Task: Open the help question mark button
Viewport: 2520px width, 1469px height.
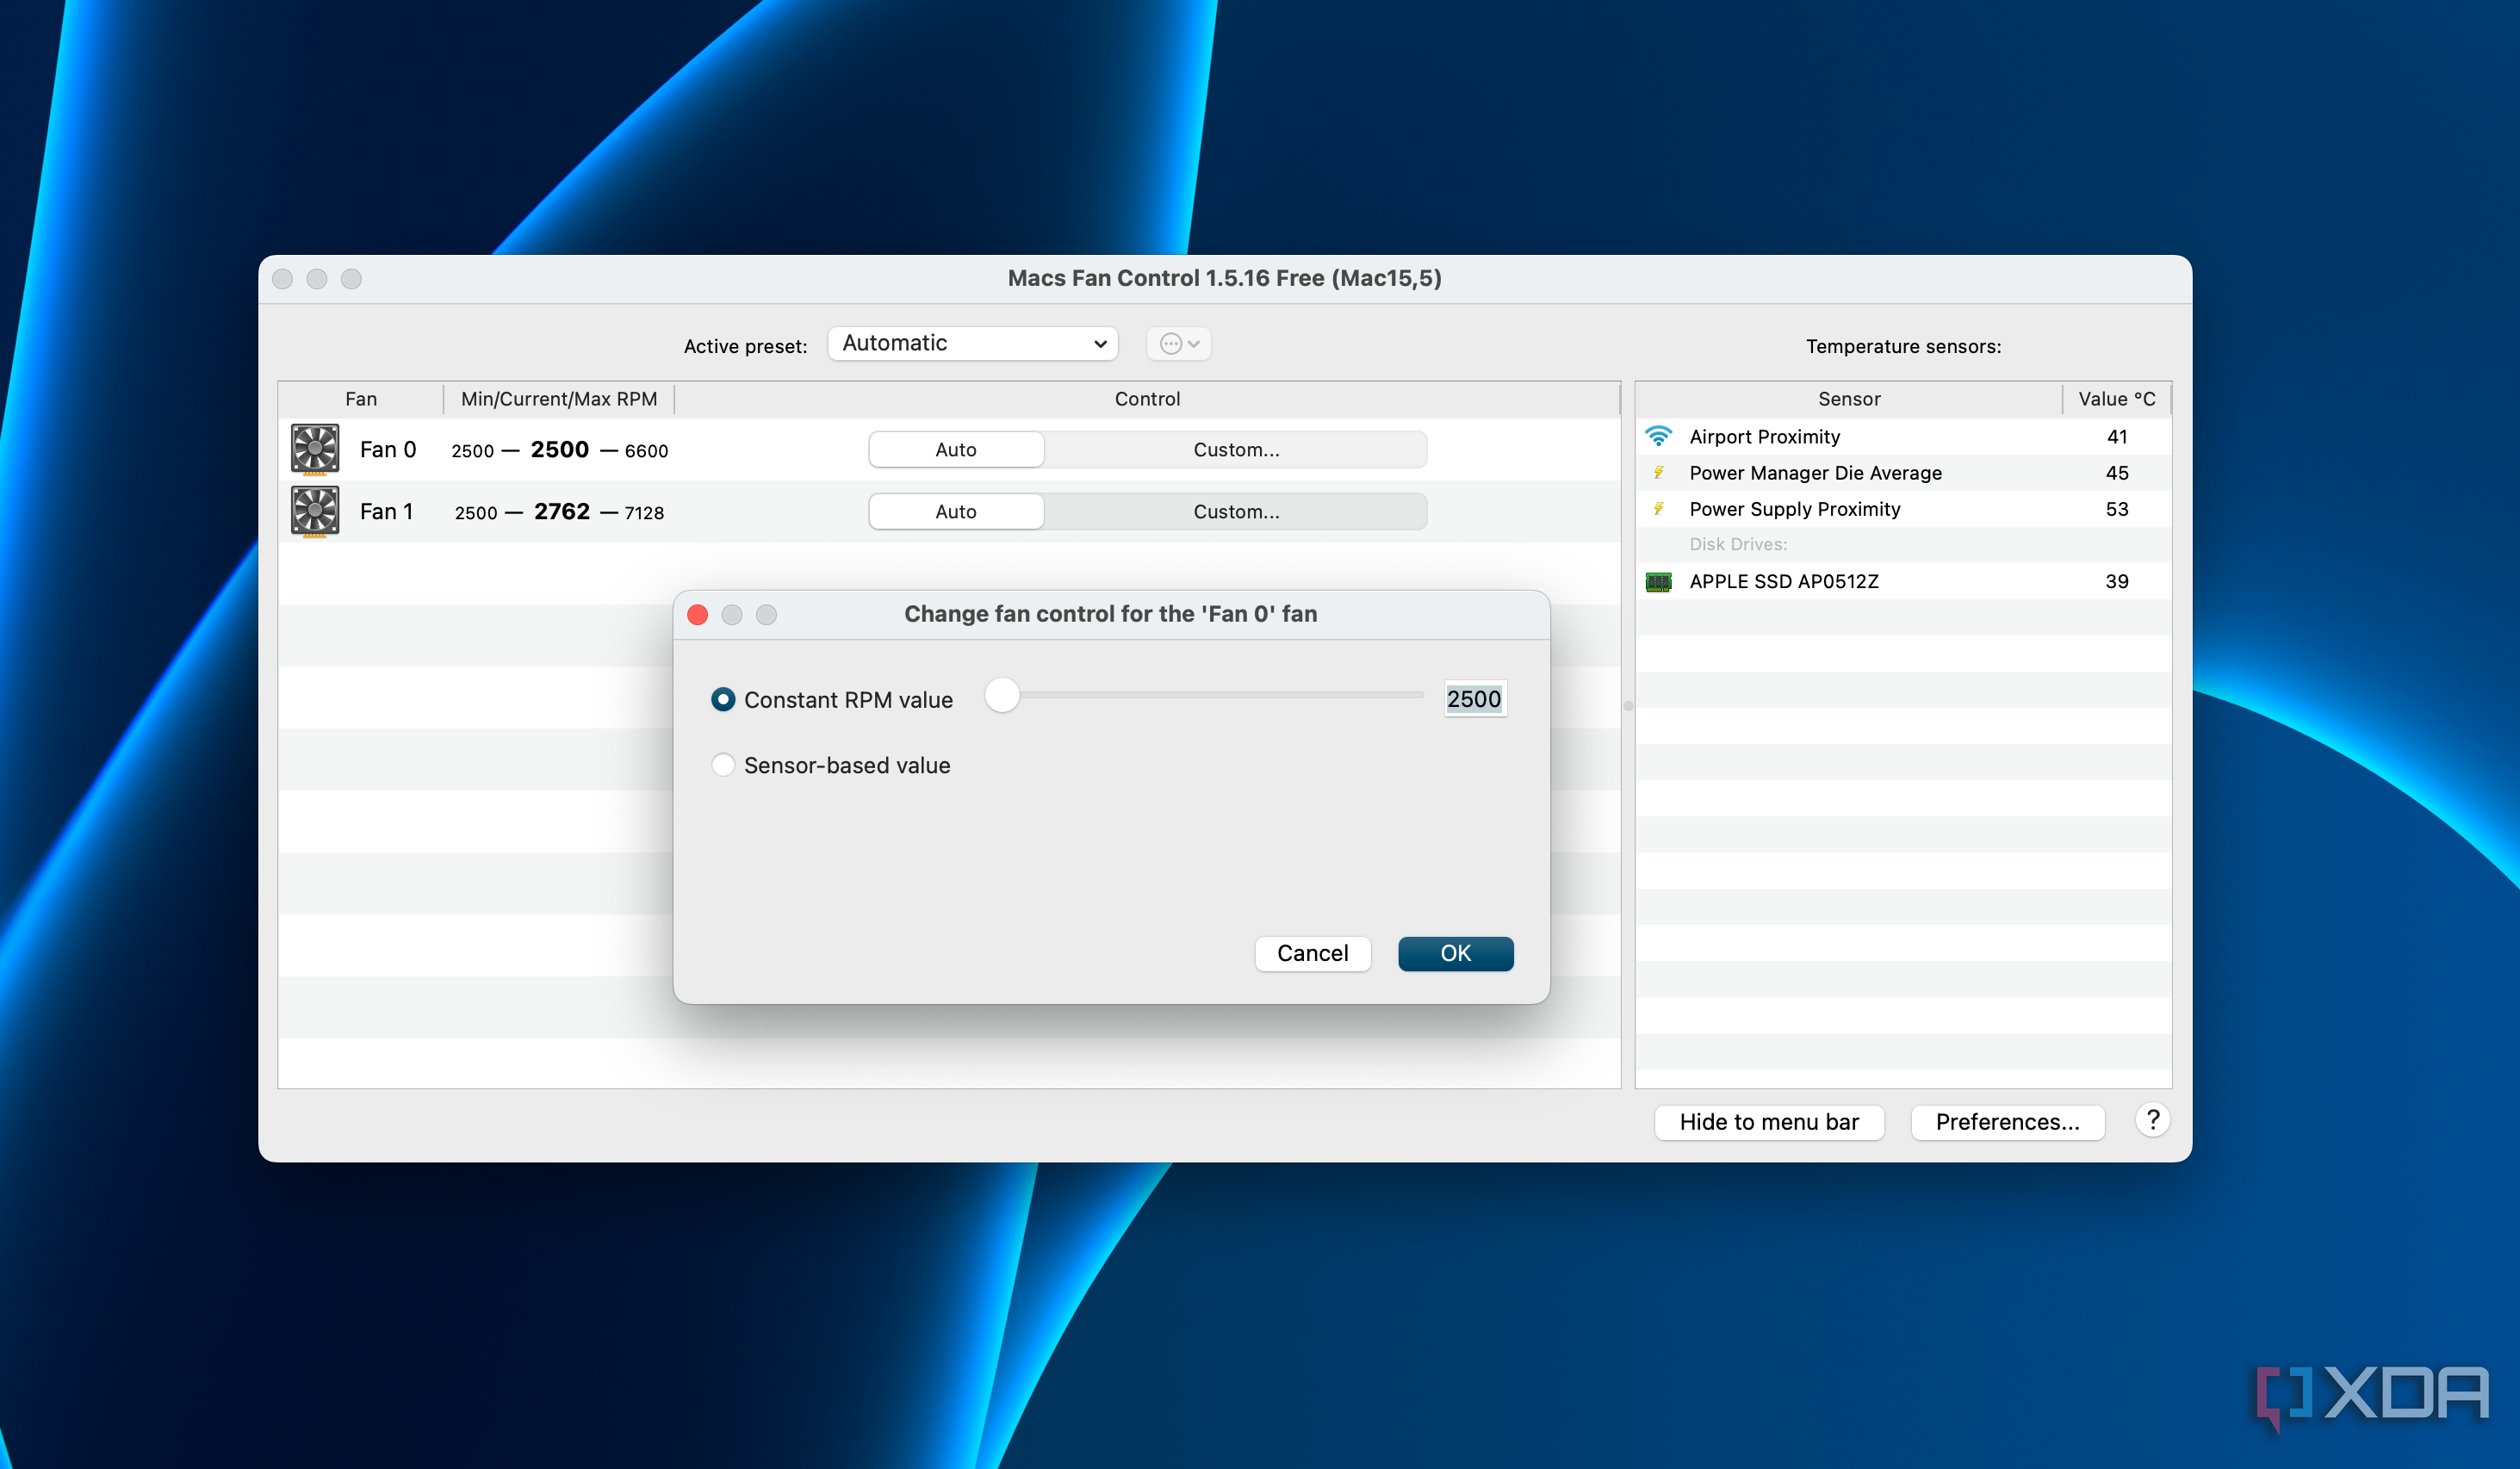Action: 2152,1120
